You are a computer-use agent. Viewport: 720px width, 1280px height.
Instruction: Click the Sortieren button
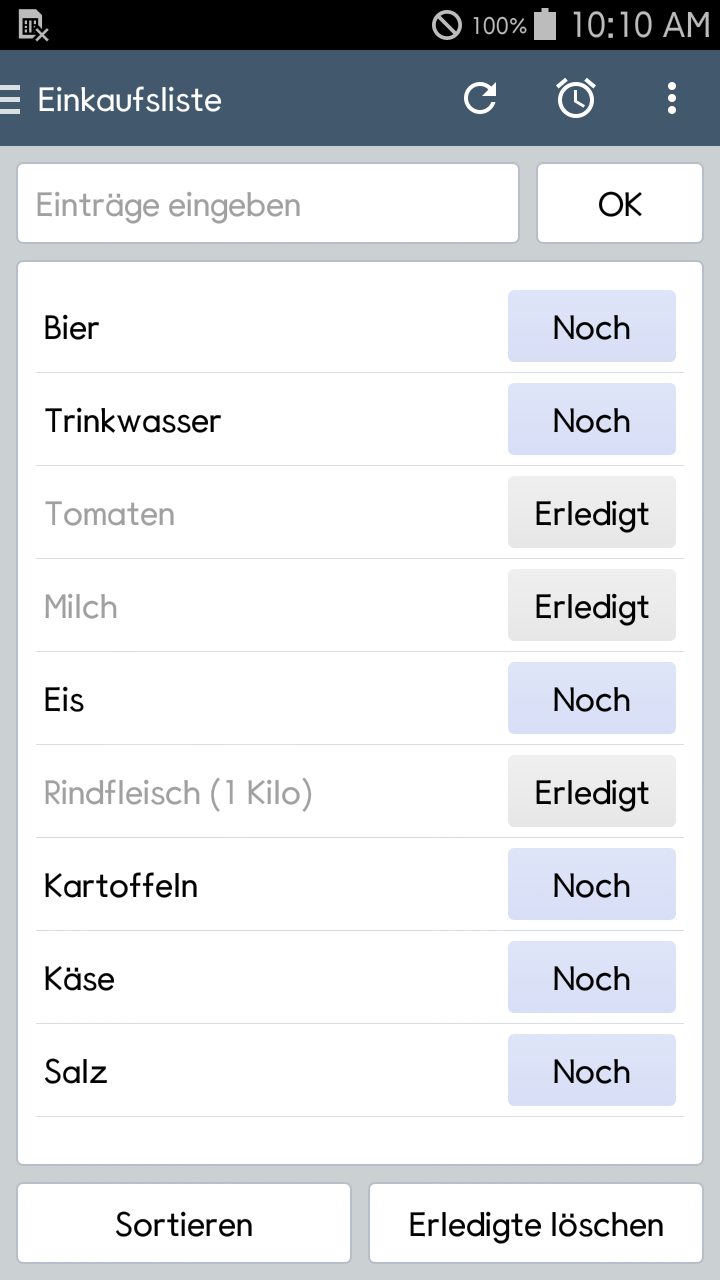(184, 1224)
